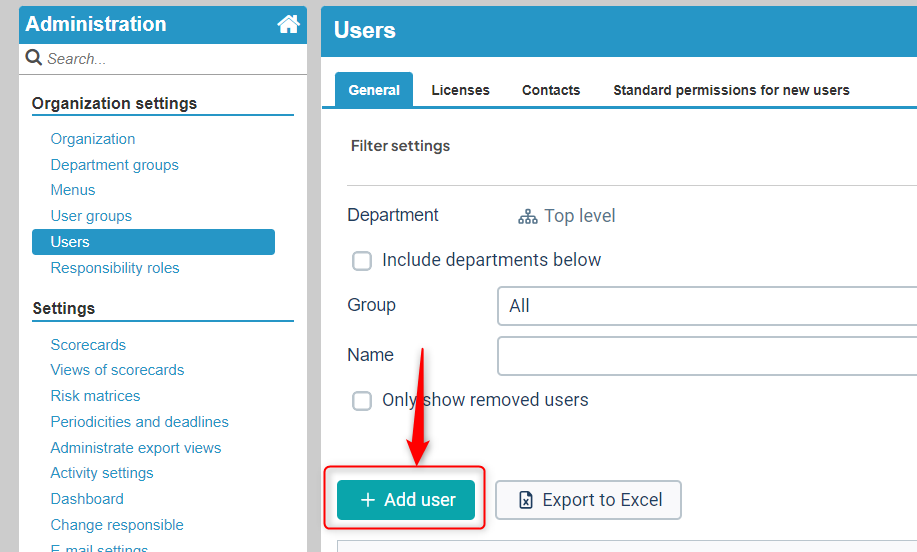Open Top level department selector
917x552 pixels.
pos(566,216)
